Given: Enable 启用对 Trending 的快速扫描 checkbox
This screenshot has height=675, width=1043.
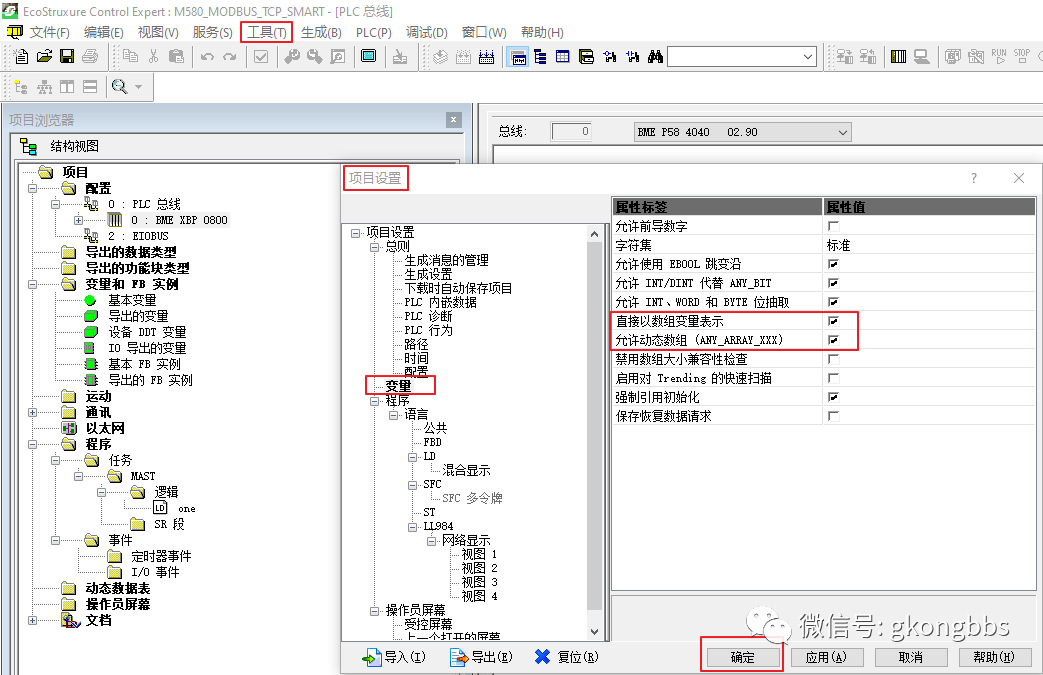Looking at the screenshot, I should click(x=833, y=378).
